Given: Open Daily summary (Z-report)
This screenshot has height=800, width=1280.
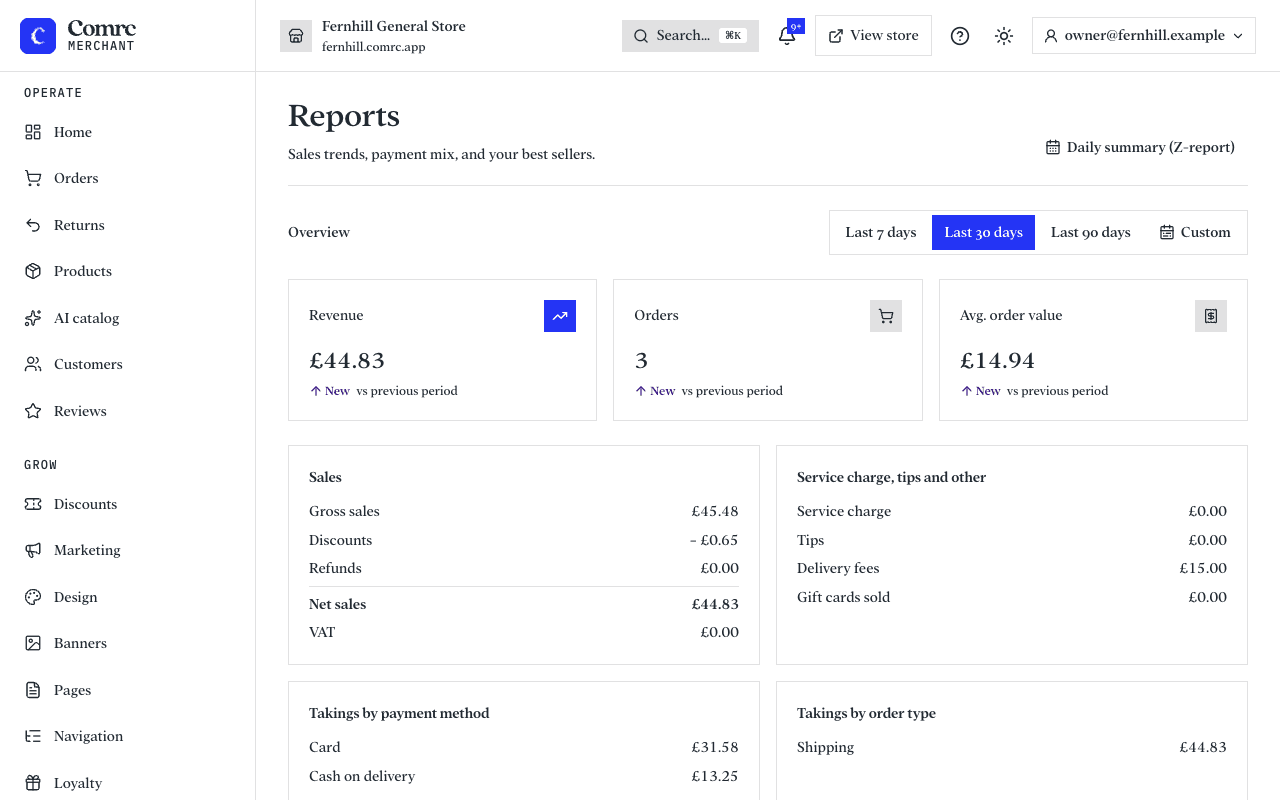Looking at the screenshot, I should (x=1140, y=147).
